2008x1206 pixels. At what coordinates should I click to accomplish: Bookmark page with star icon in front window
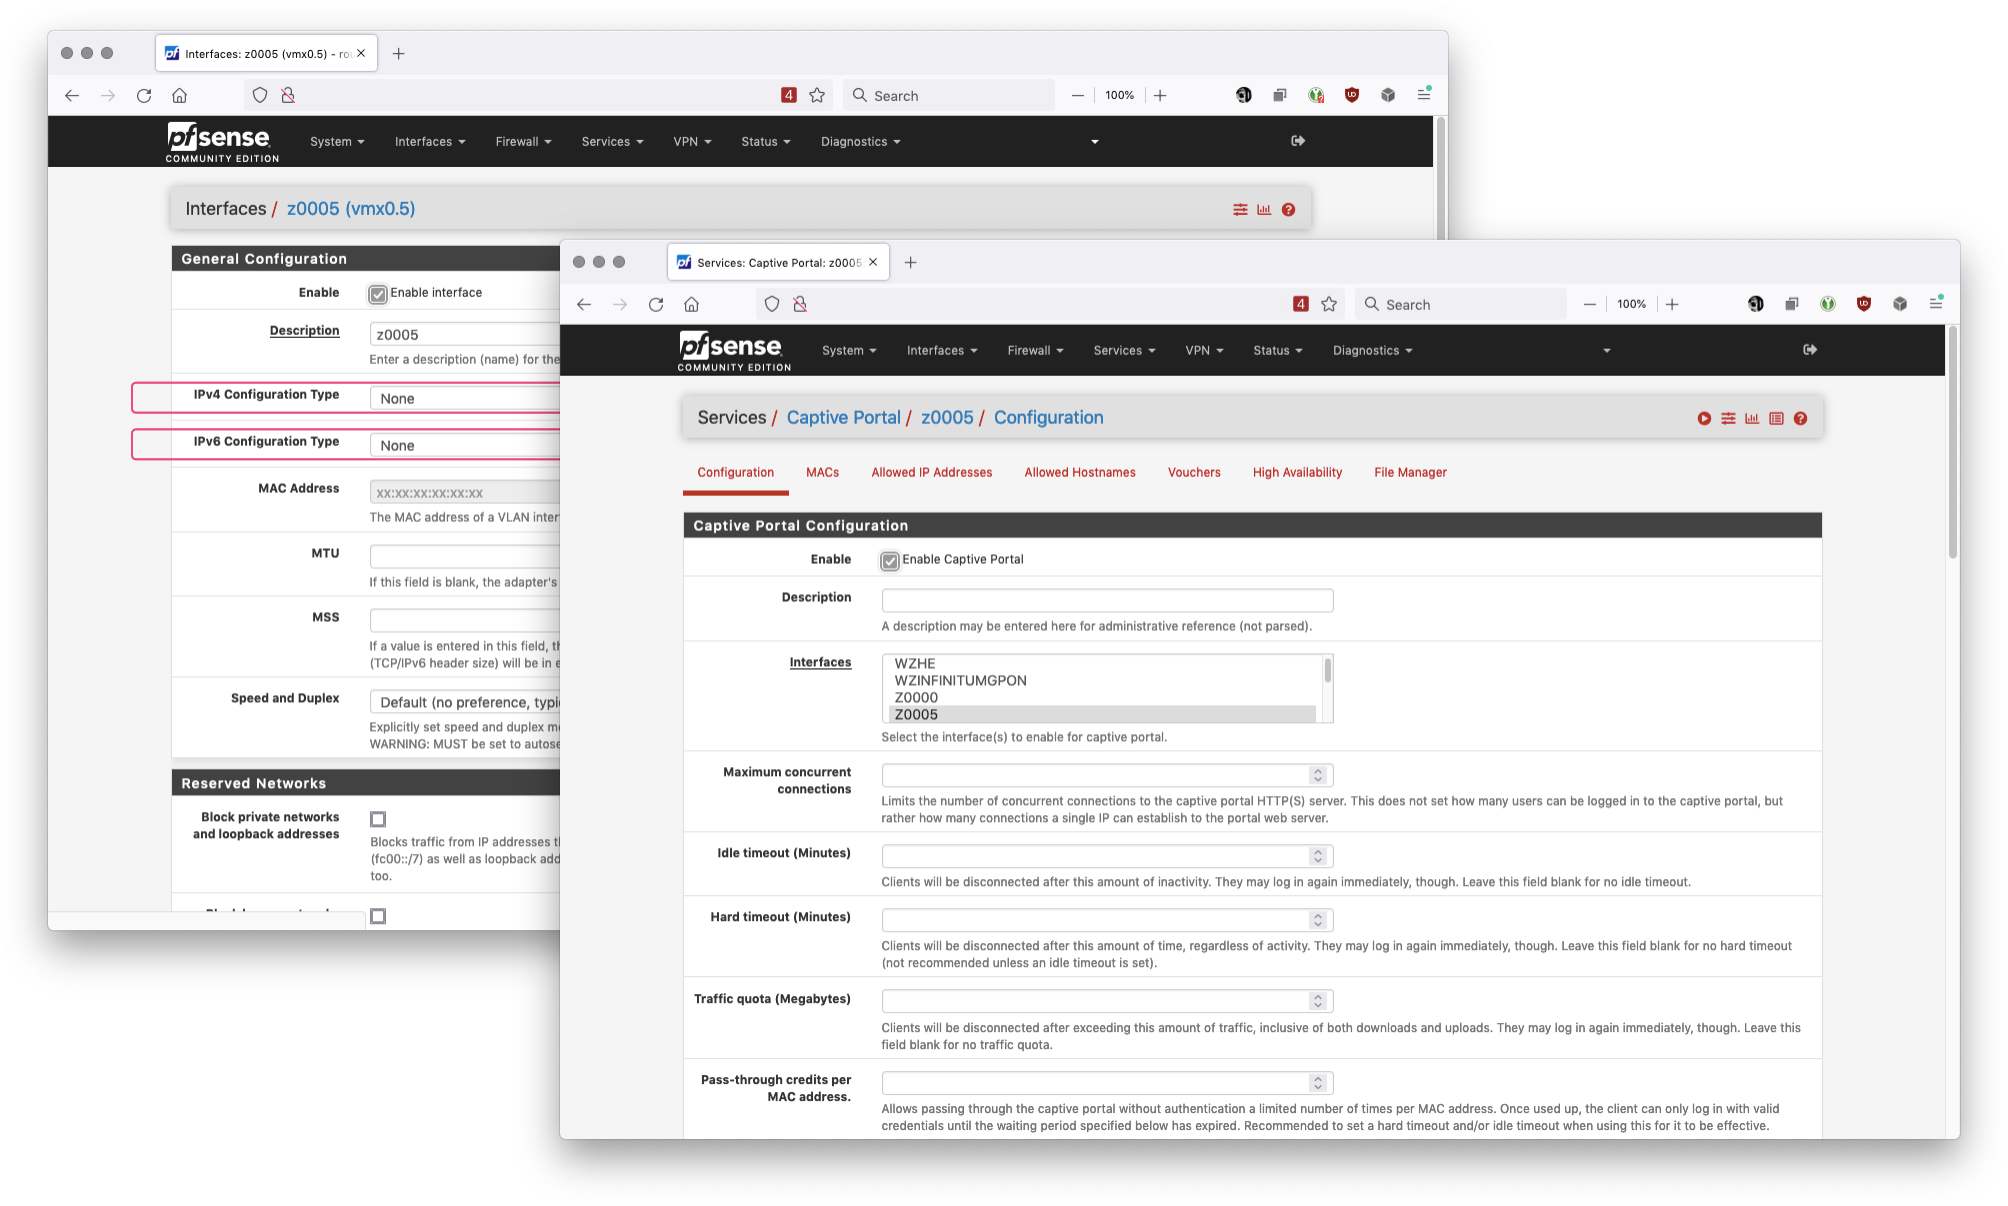tap(1329, 304)
